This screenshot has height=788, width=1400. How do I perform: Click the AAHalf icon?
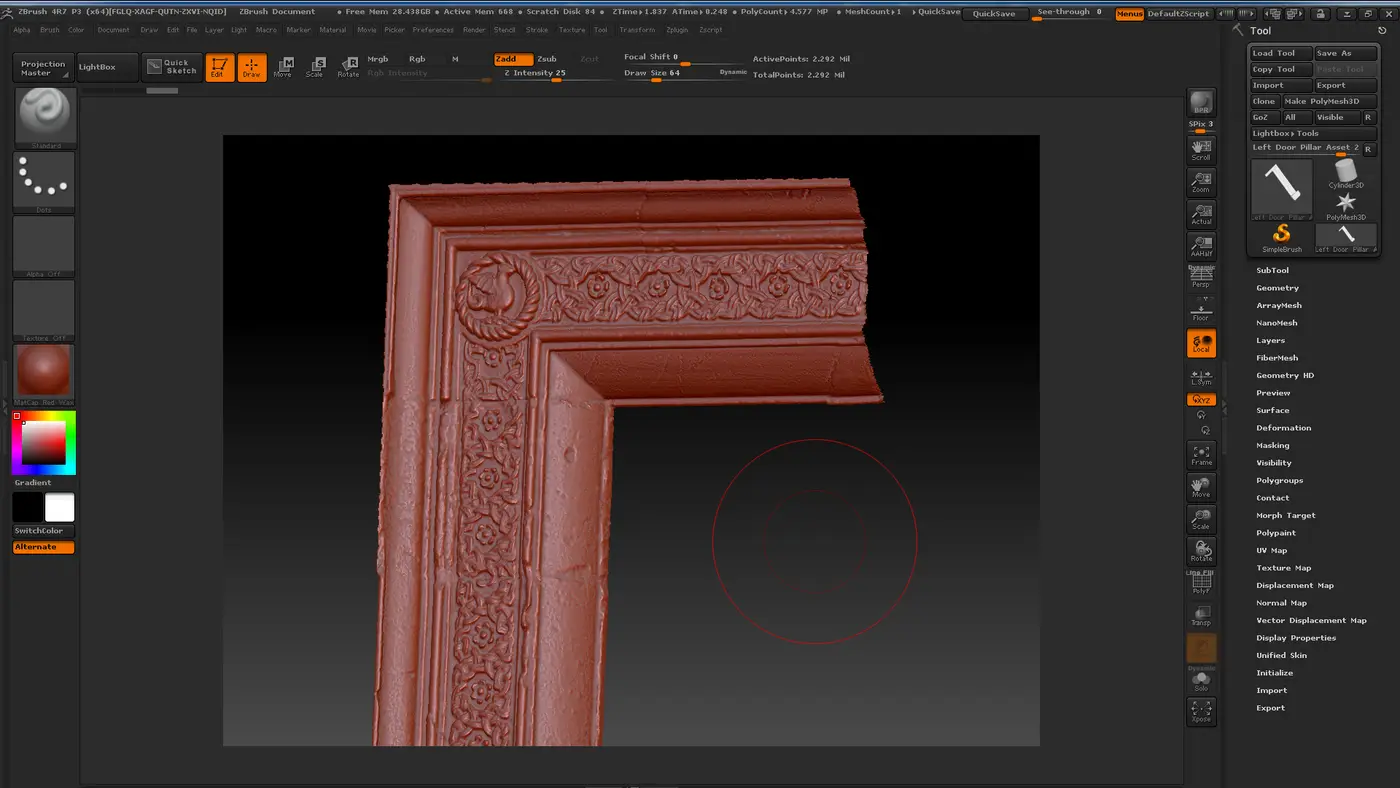pyautogui.click(x=1201, y=246)
